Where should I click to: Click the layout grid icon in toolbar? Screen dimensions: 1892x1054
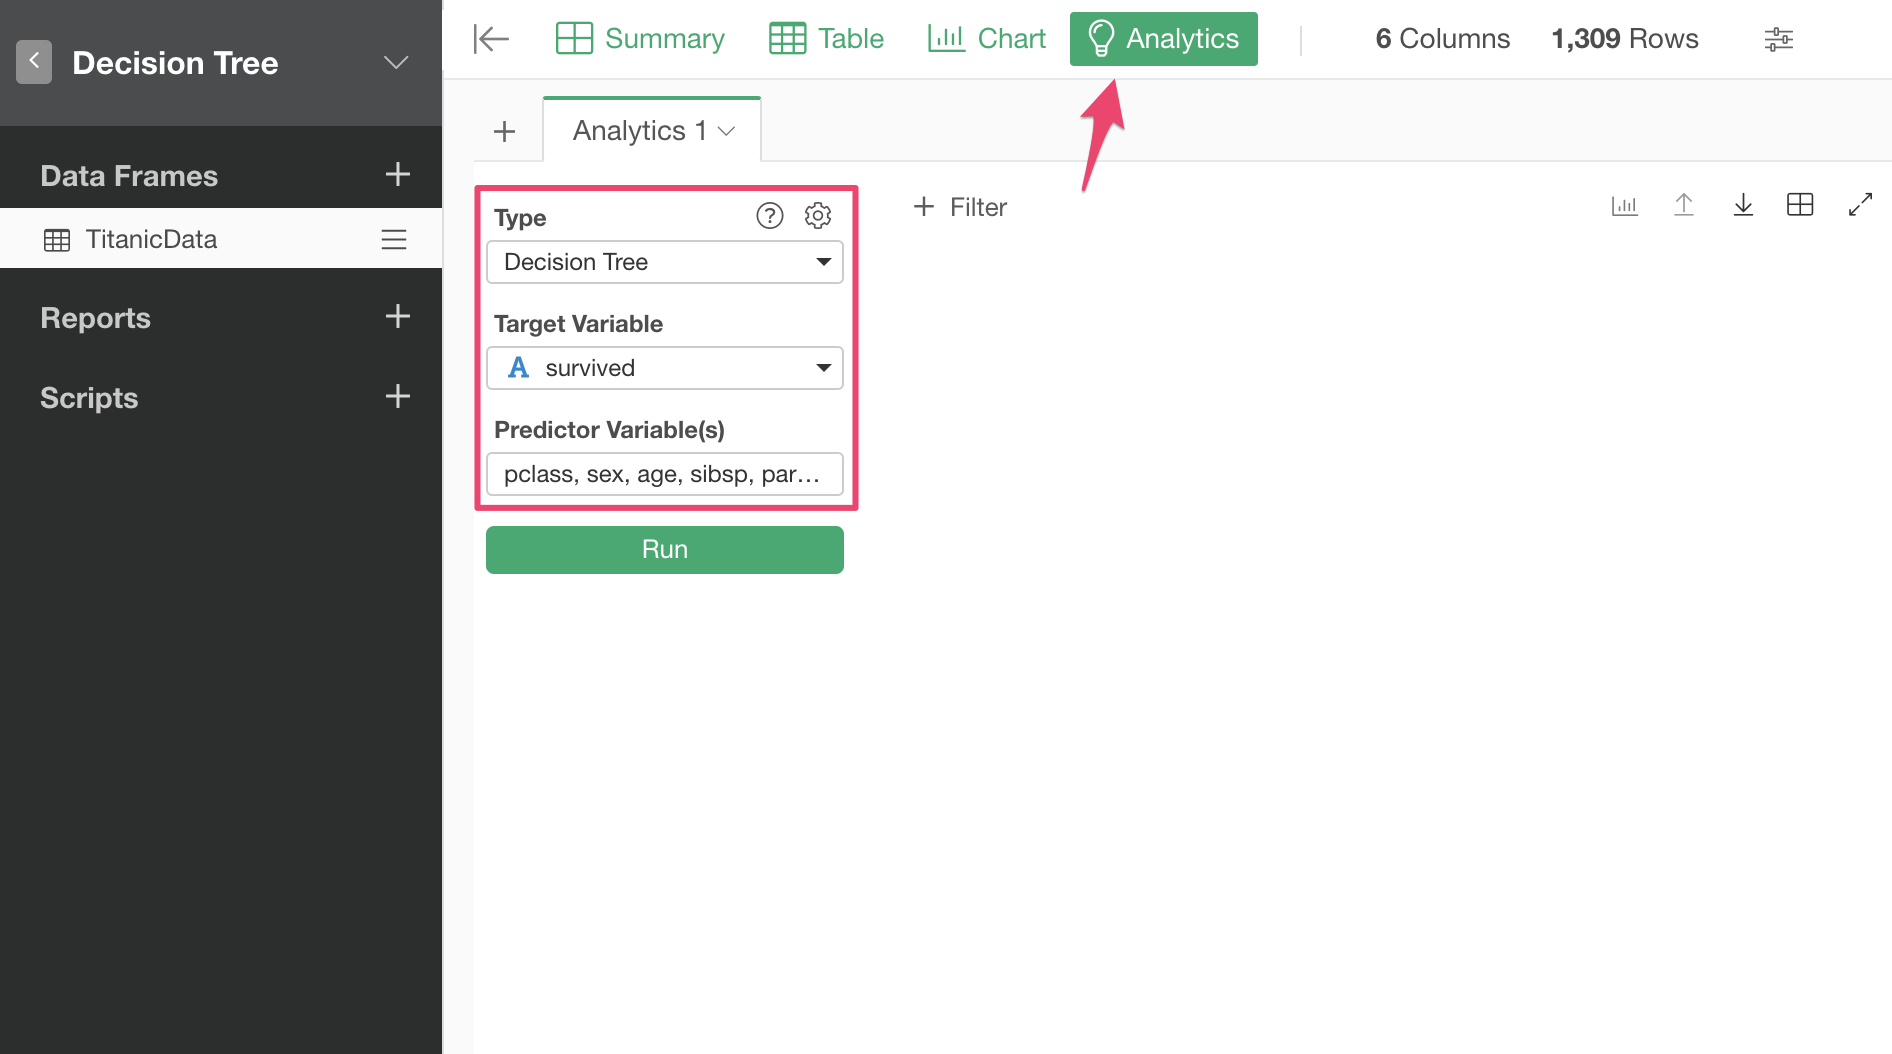(x=1800, y=206)
